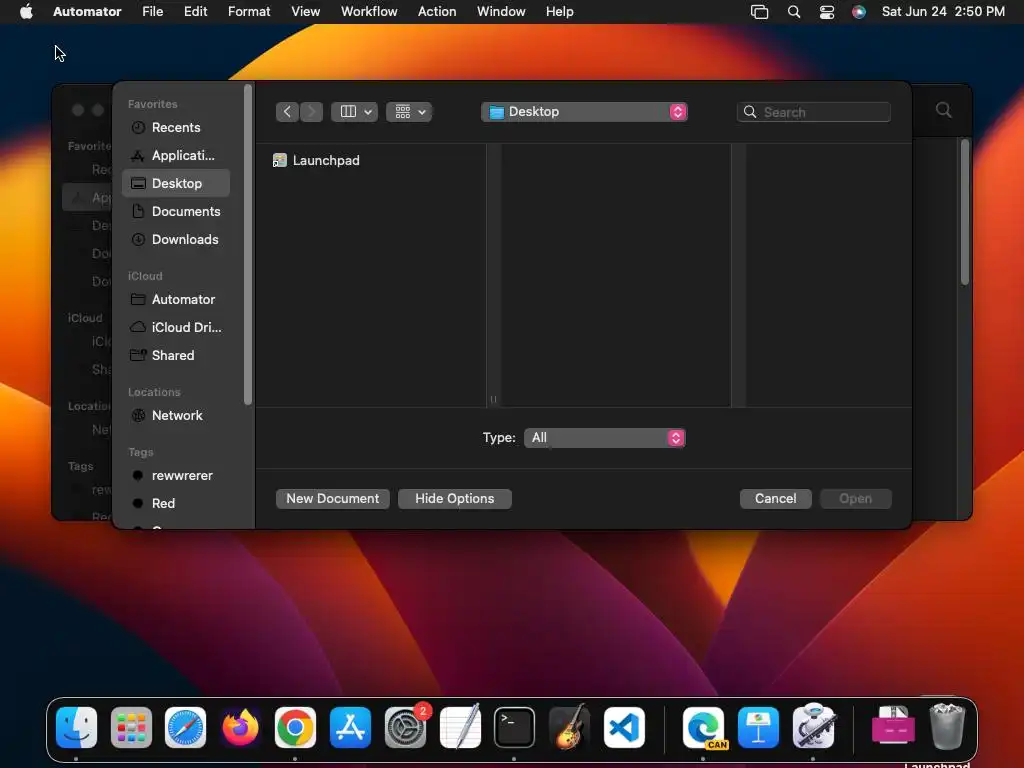
Task: Open Control Center from menu bar
Action: (827, 12)
